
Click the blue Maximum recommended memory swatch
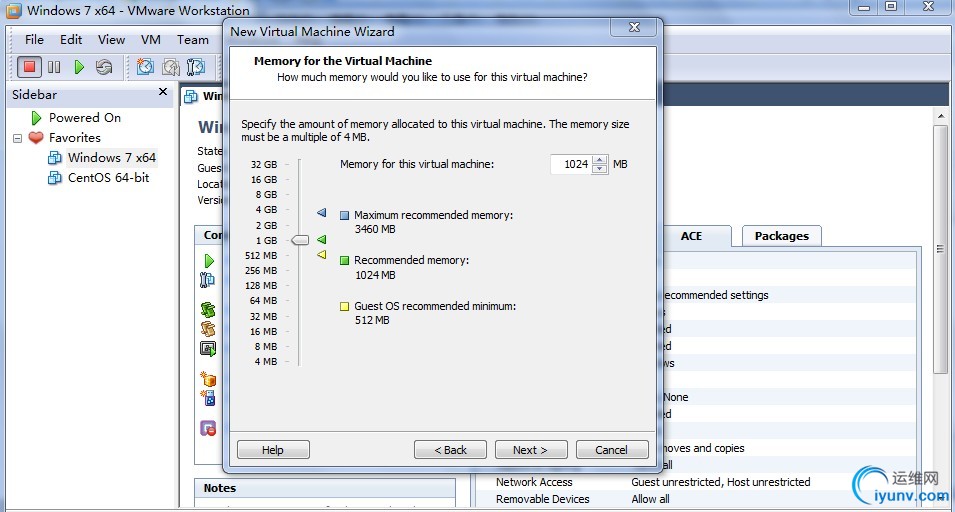(345, 216)
